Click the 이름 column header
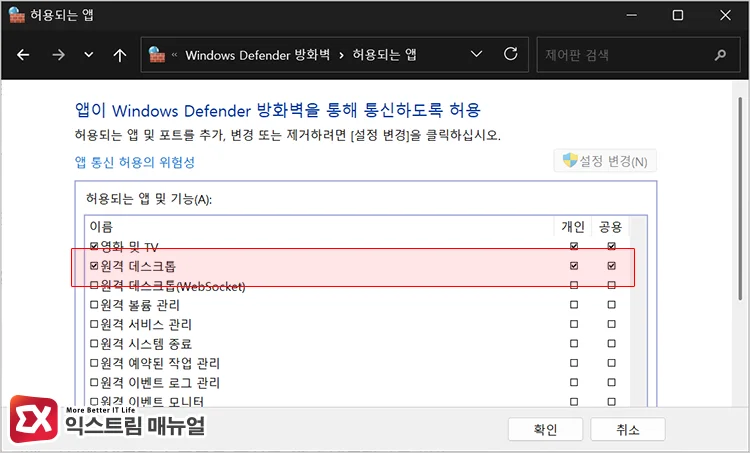The width and height of the screenshot is (750, 453). 101,226
